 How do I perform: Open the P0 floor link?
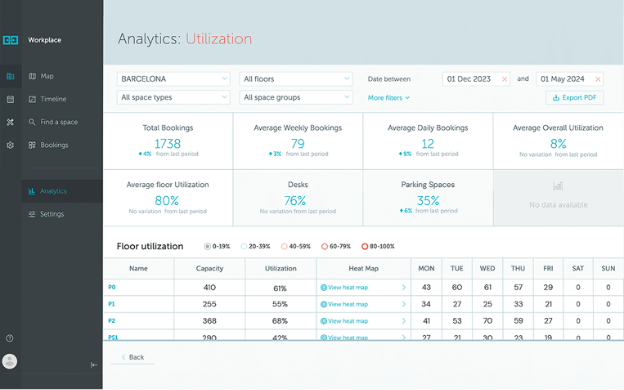click(x=112, y=287)
